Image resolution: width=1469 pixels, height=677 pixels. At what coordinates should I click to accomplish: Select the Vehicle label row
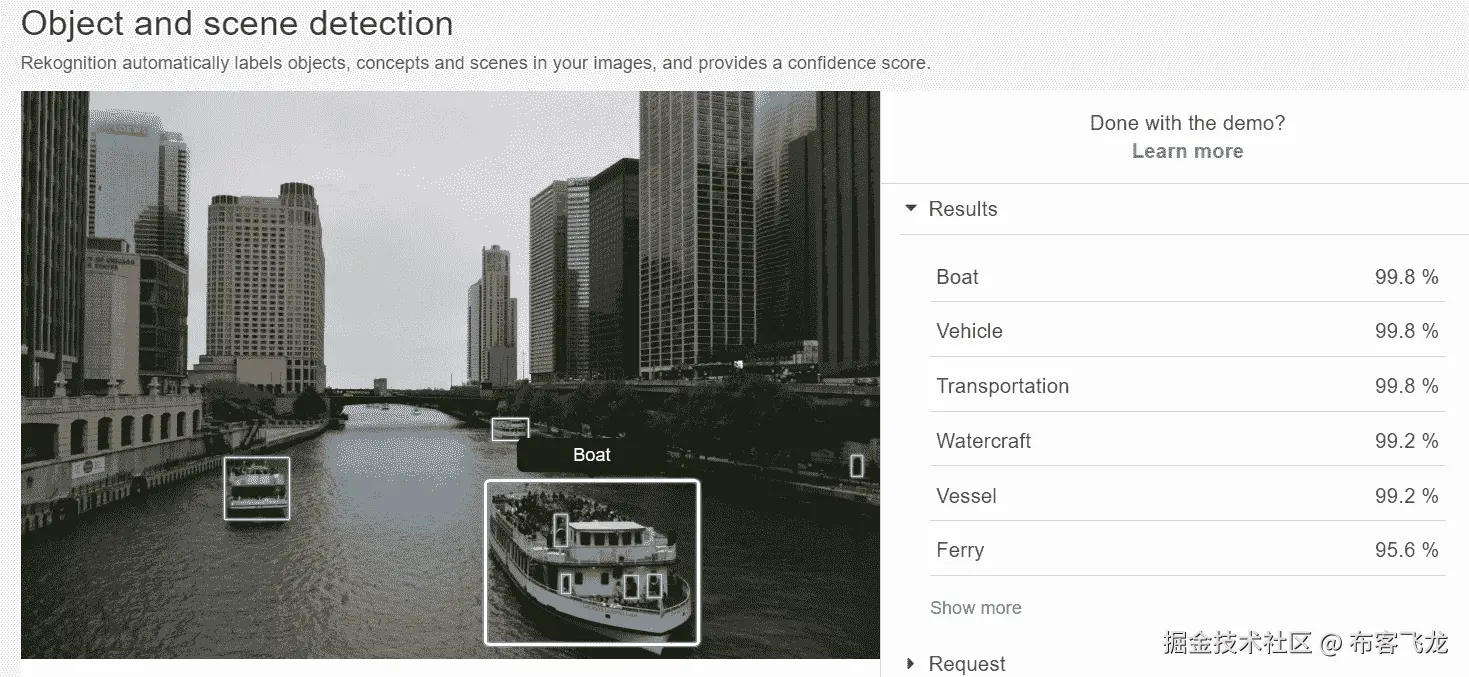[1187, 331]
